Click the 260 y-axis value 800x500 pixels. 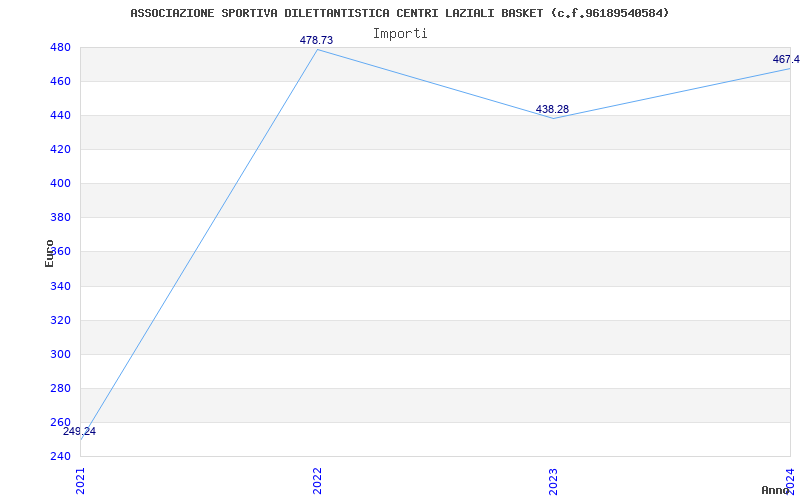coord(60,422)
